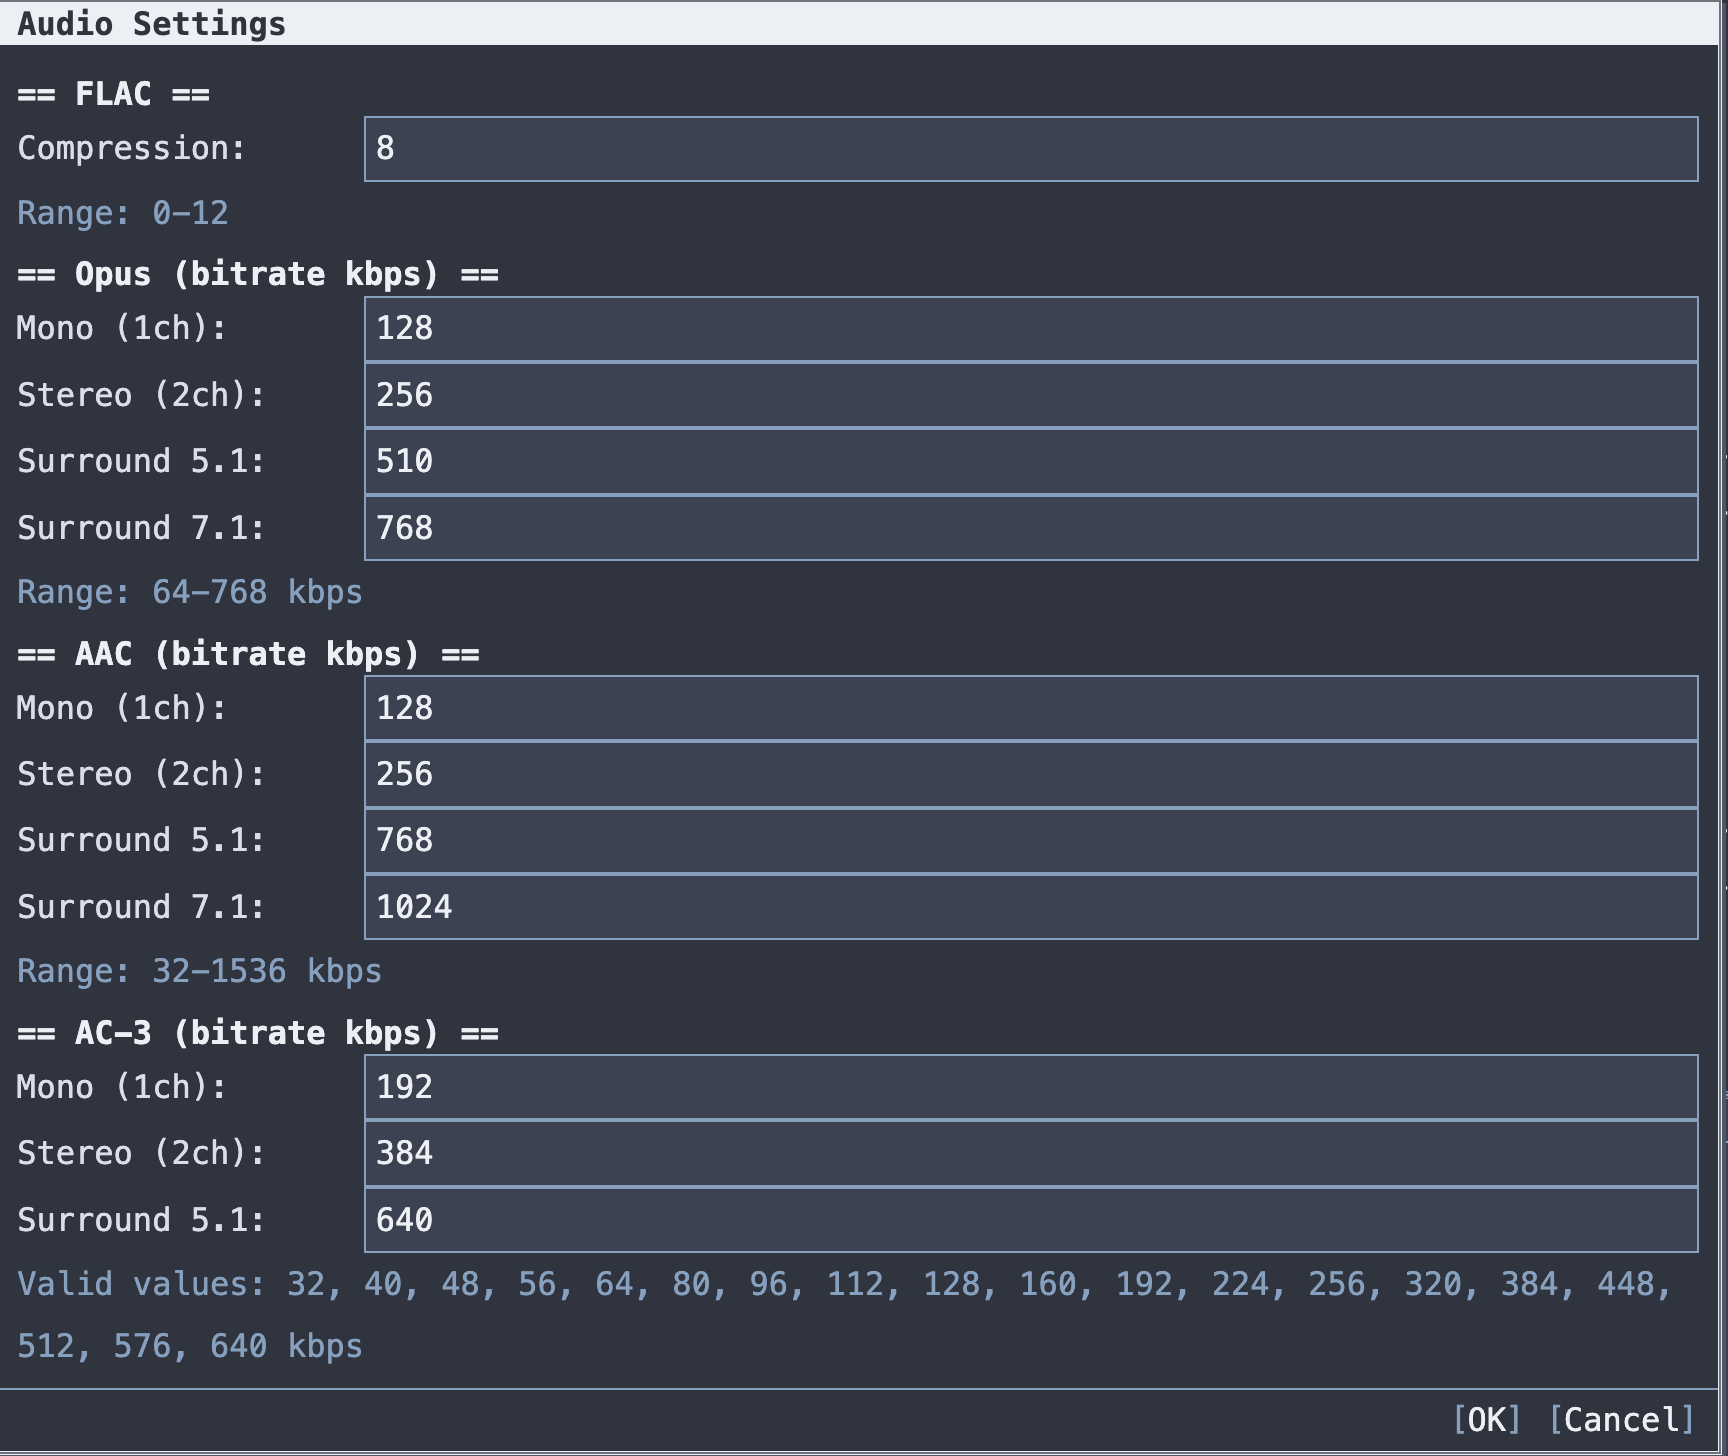
Task: Click the 'Valid values:' AC-3 hint text
Action: [845, 1314]
